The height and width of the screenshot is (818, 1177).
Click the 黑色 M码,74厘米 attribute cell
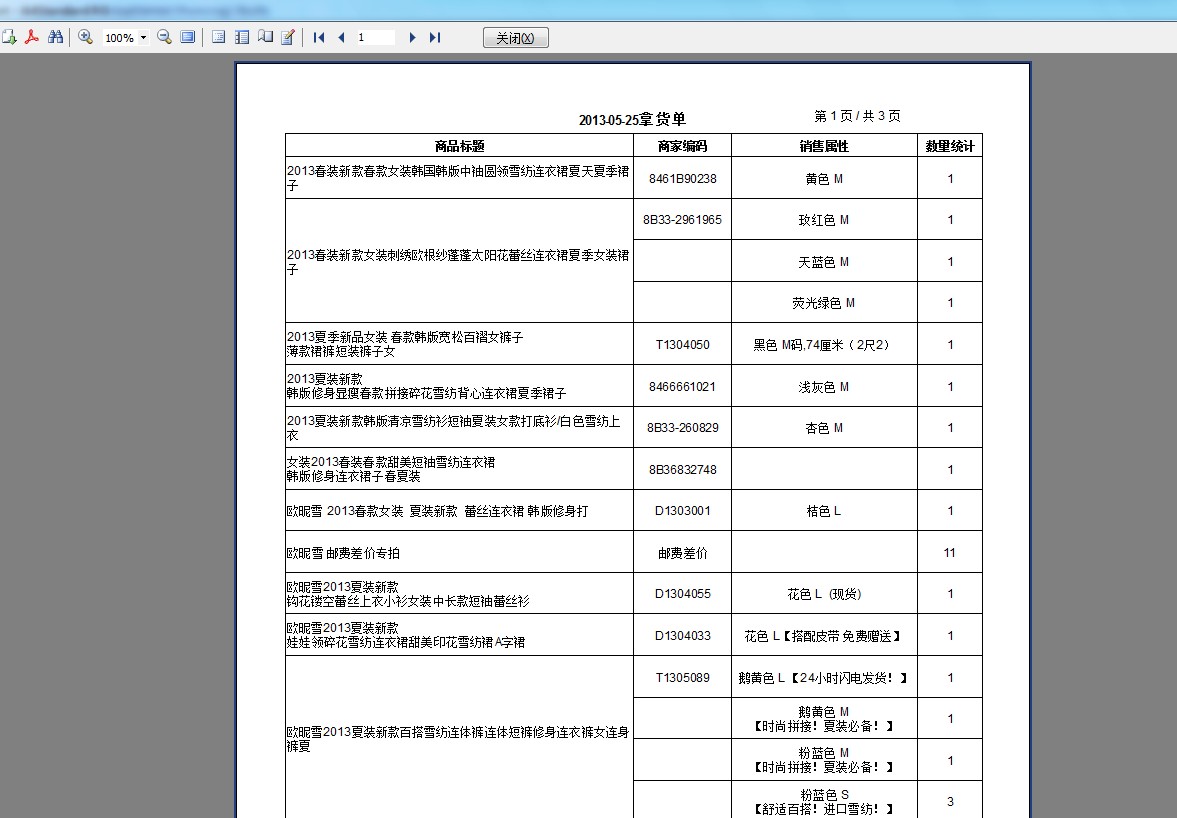pos(824,344)
